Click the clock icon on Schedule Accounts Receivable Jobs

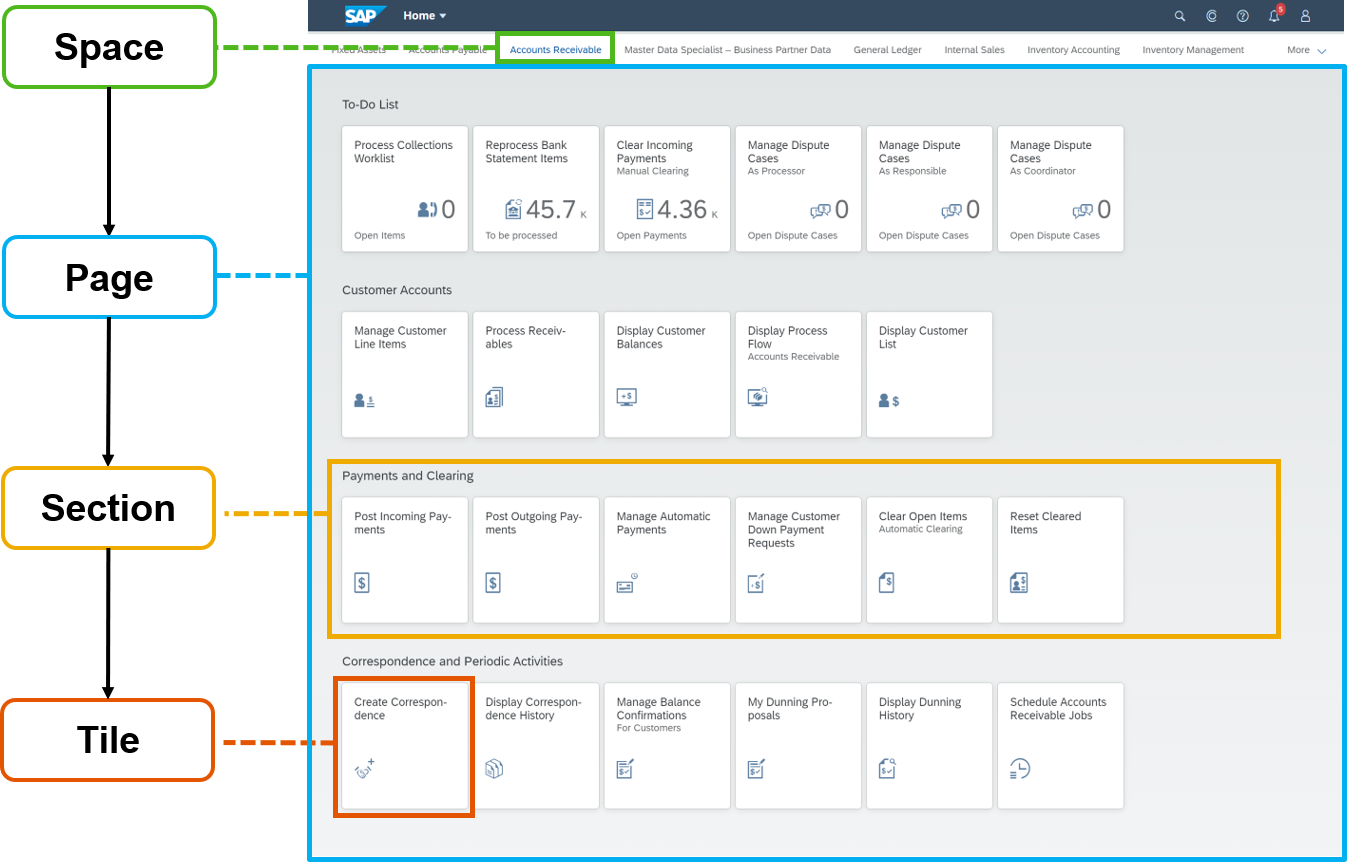(1018, 768)
